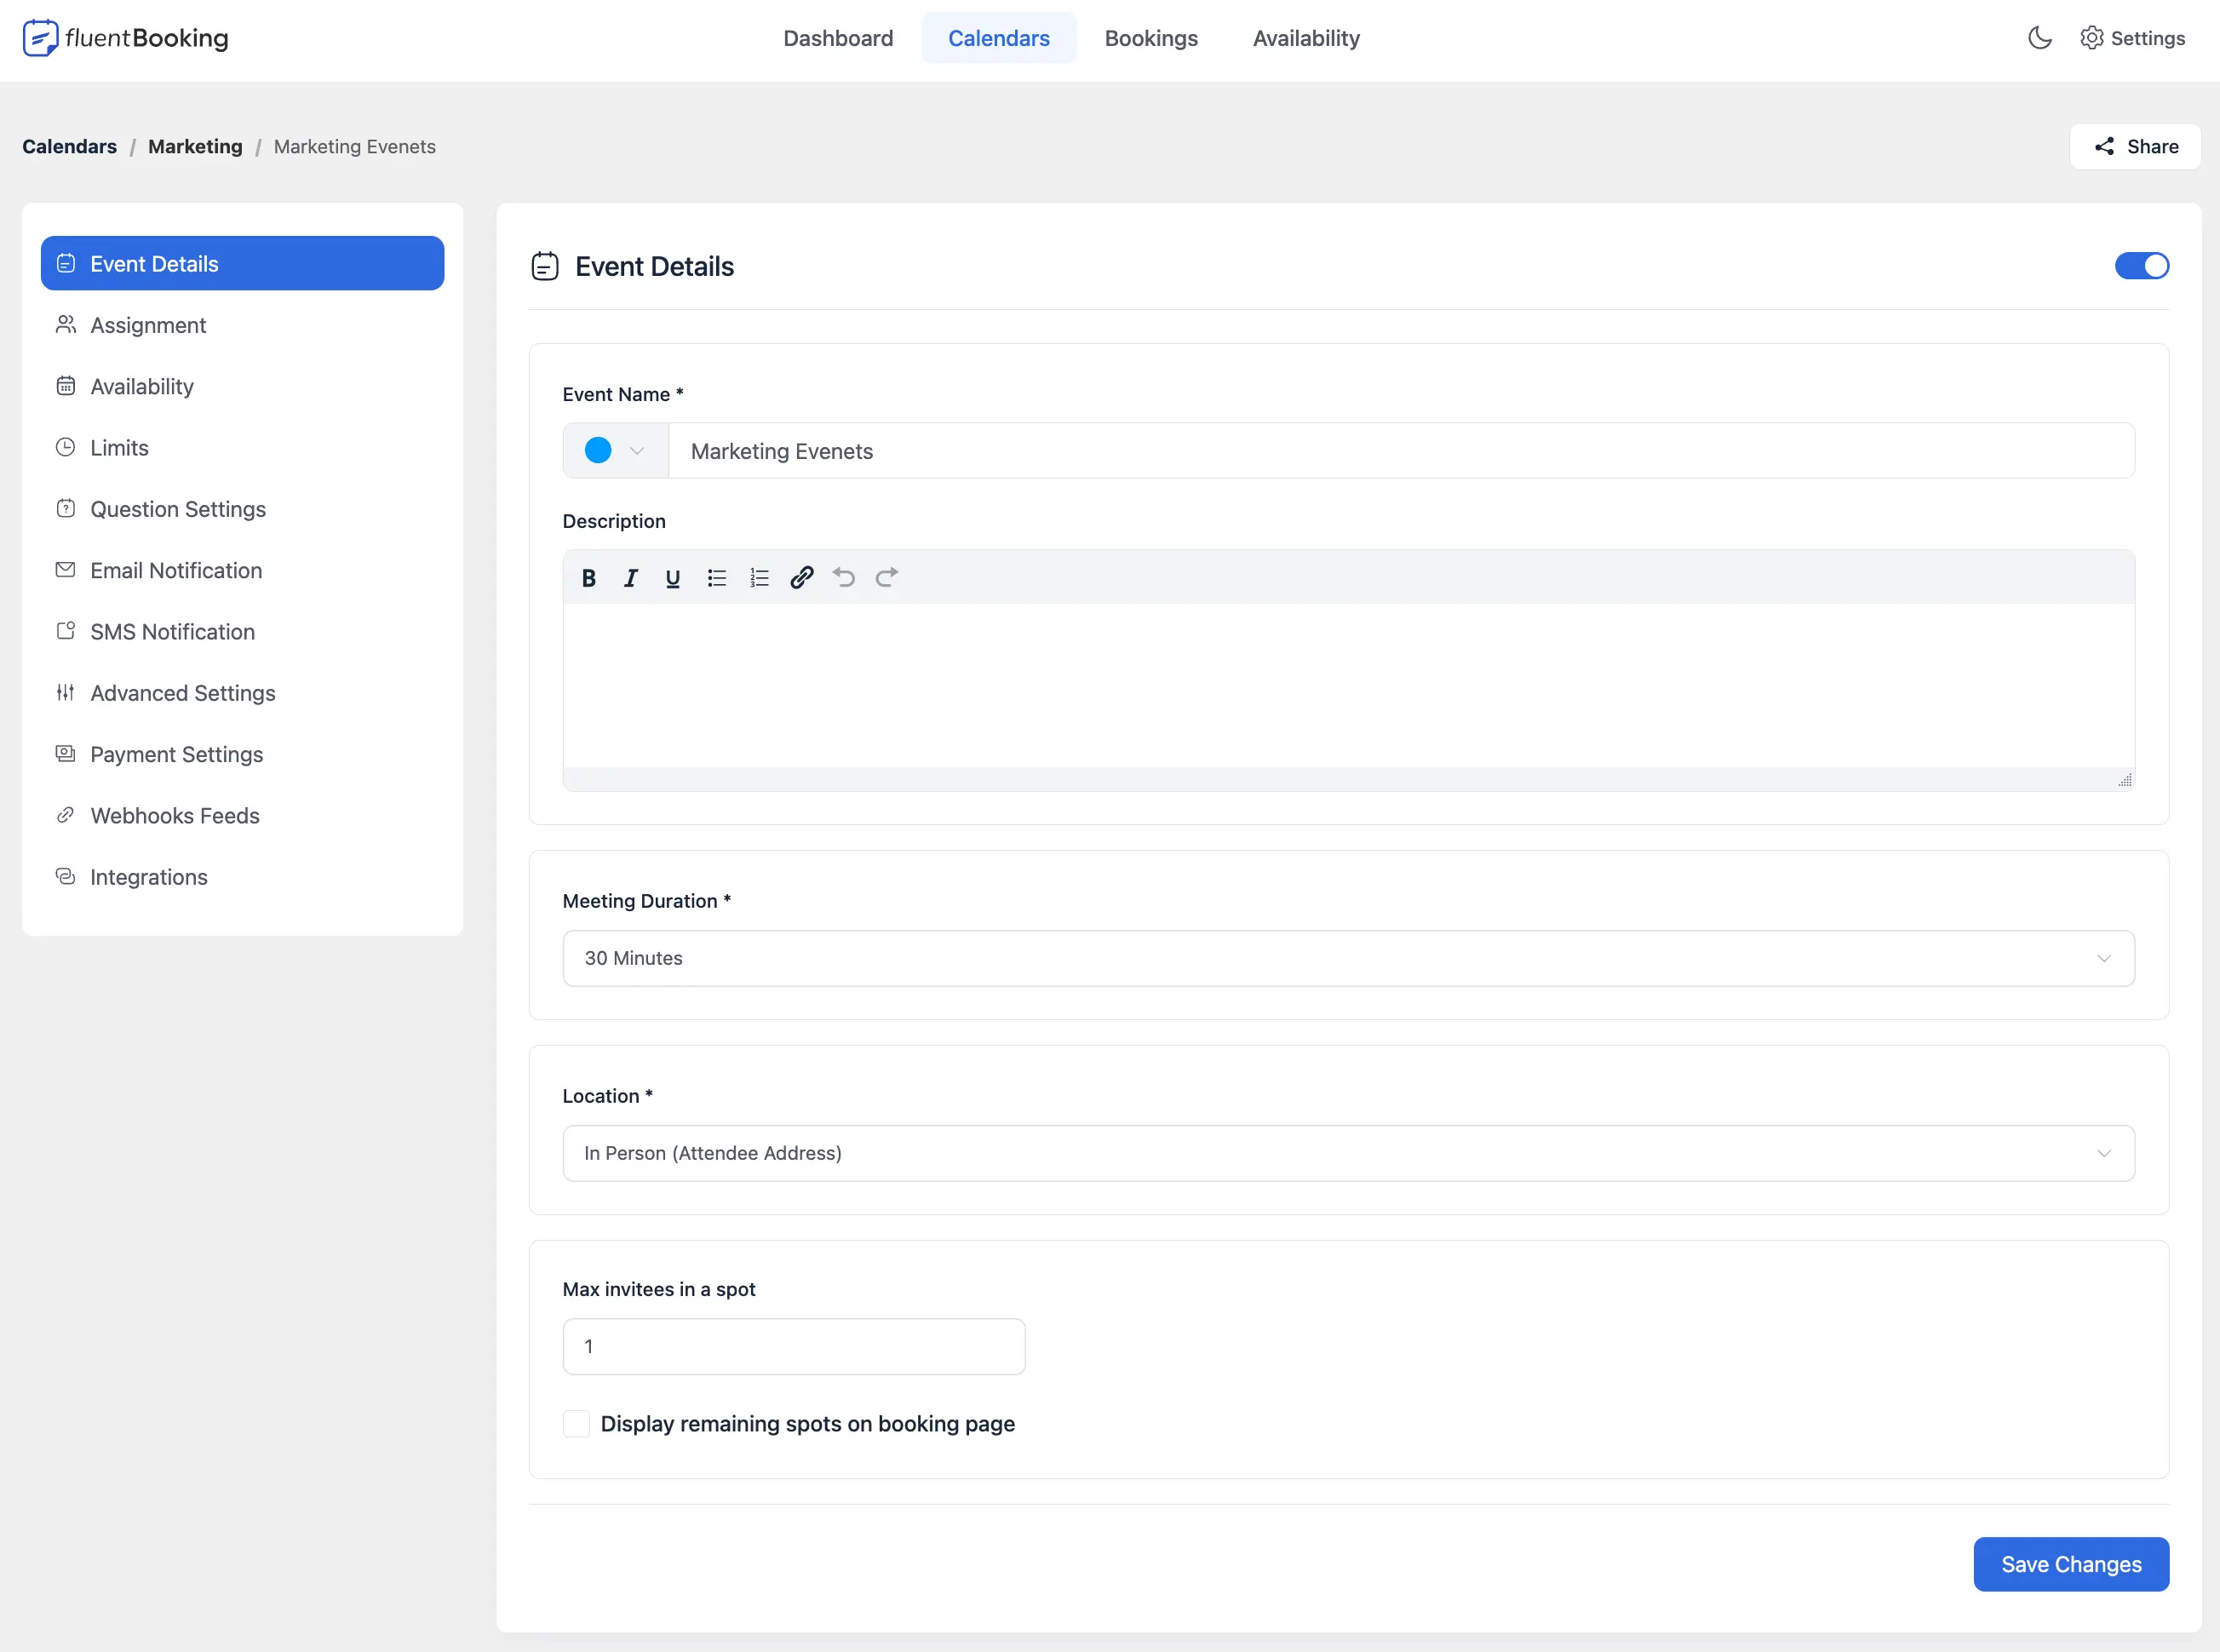Click the Payment Settings icon
2220x1652 pixels.
66,754
